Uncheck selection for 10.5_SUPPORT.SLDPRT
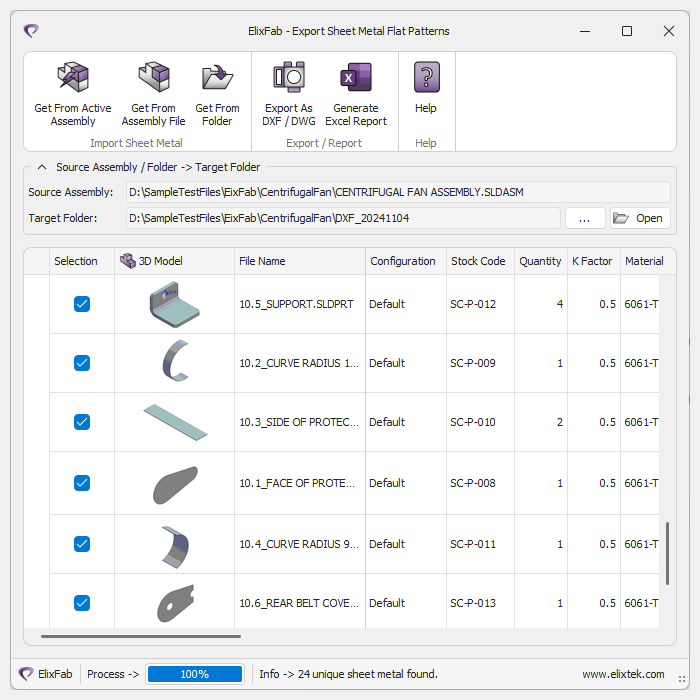The image size is (700, 700). point(82,304)
